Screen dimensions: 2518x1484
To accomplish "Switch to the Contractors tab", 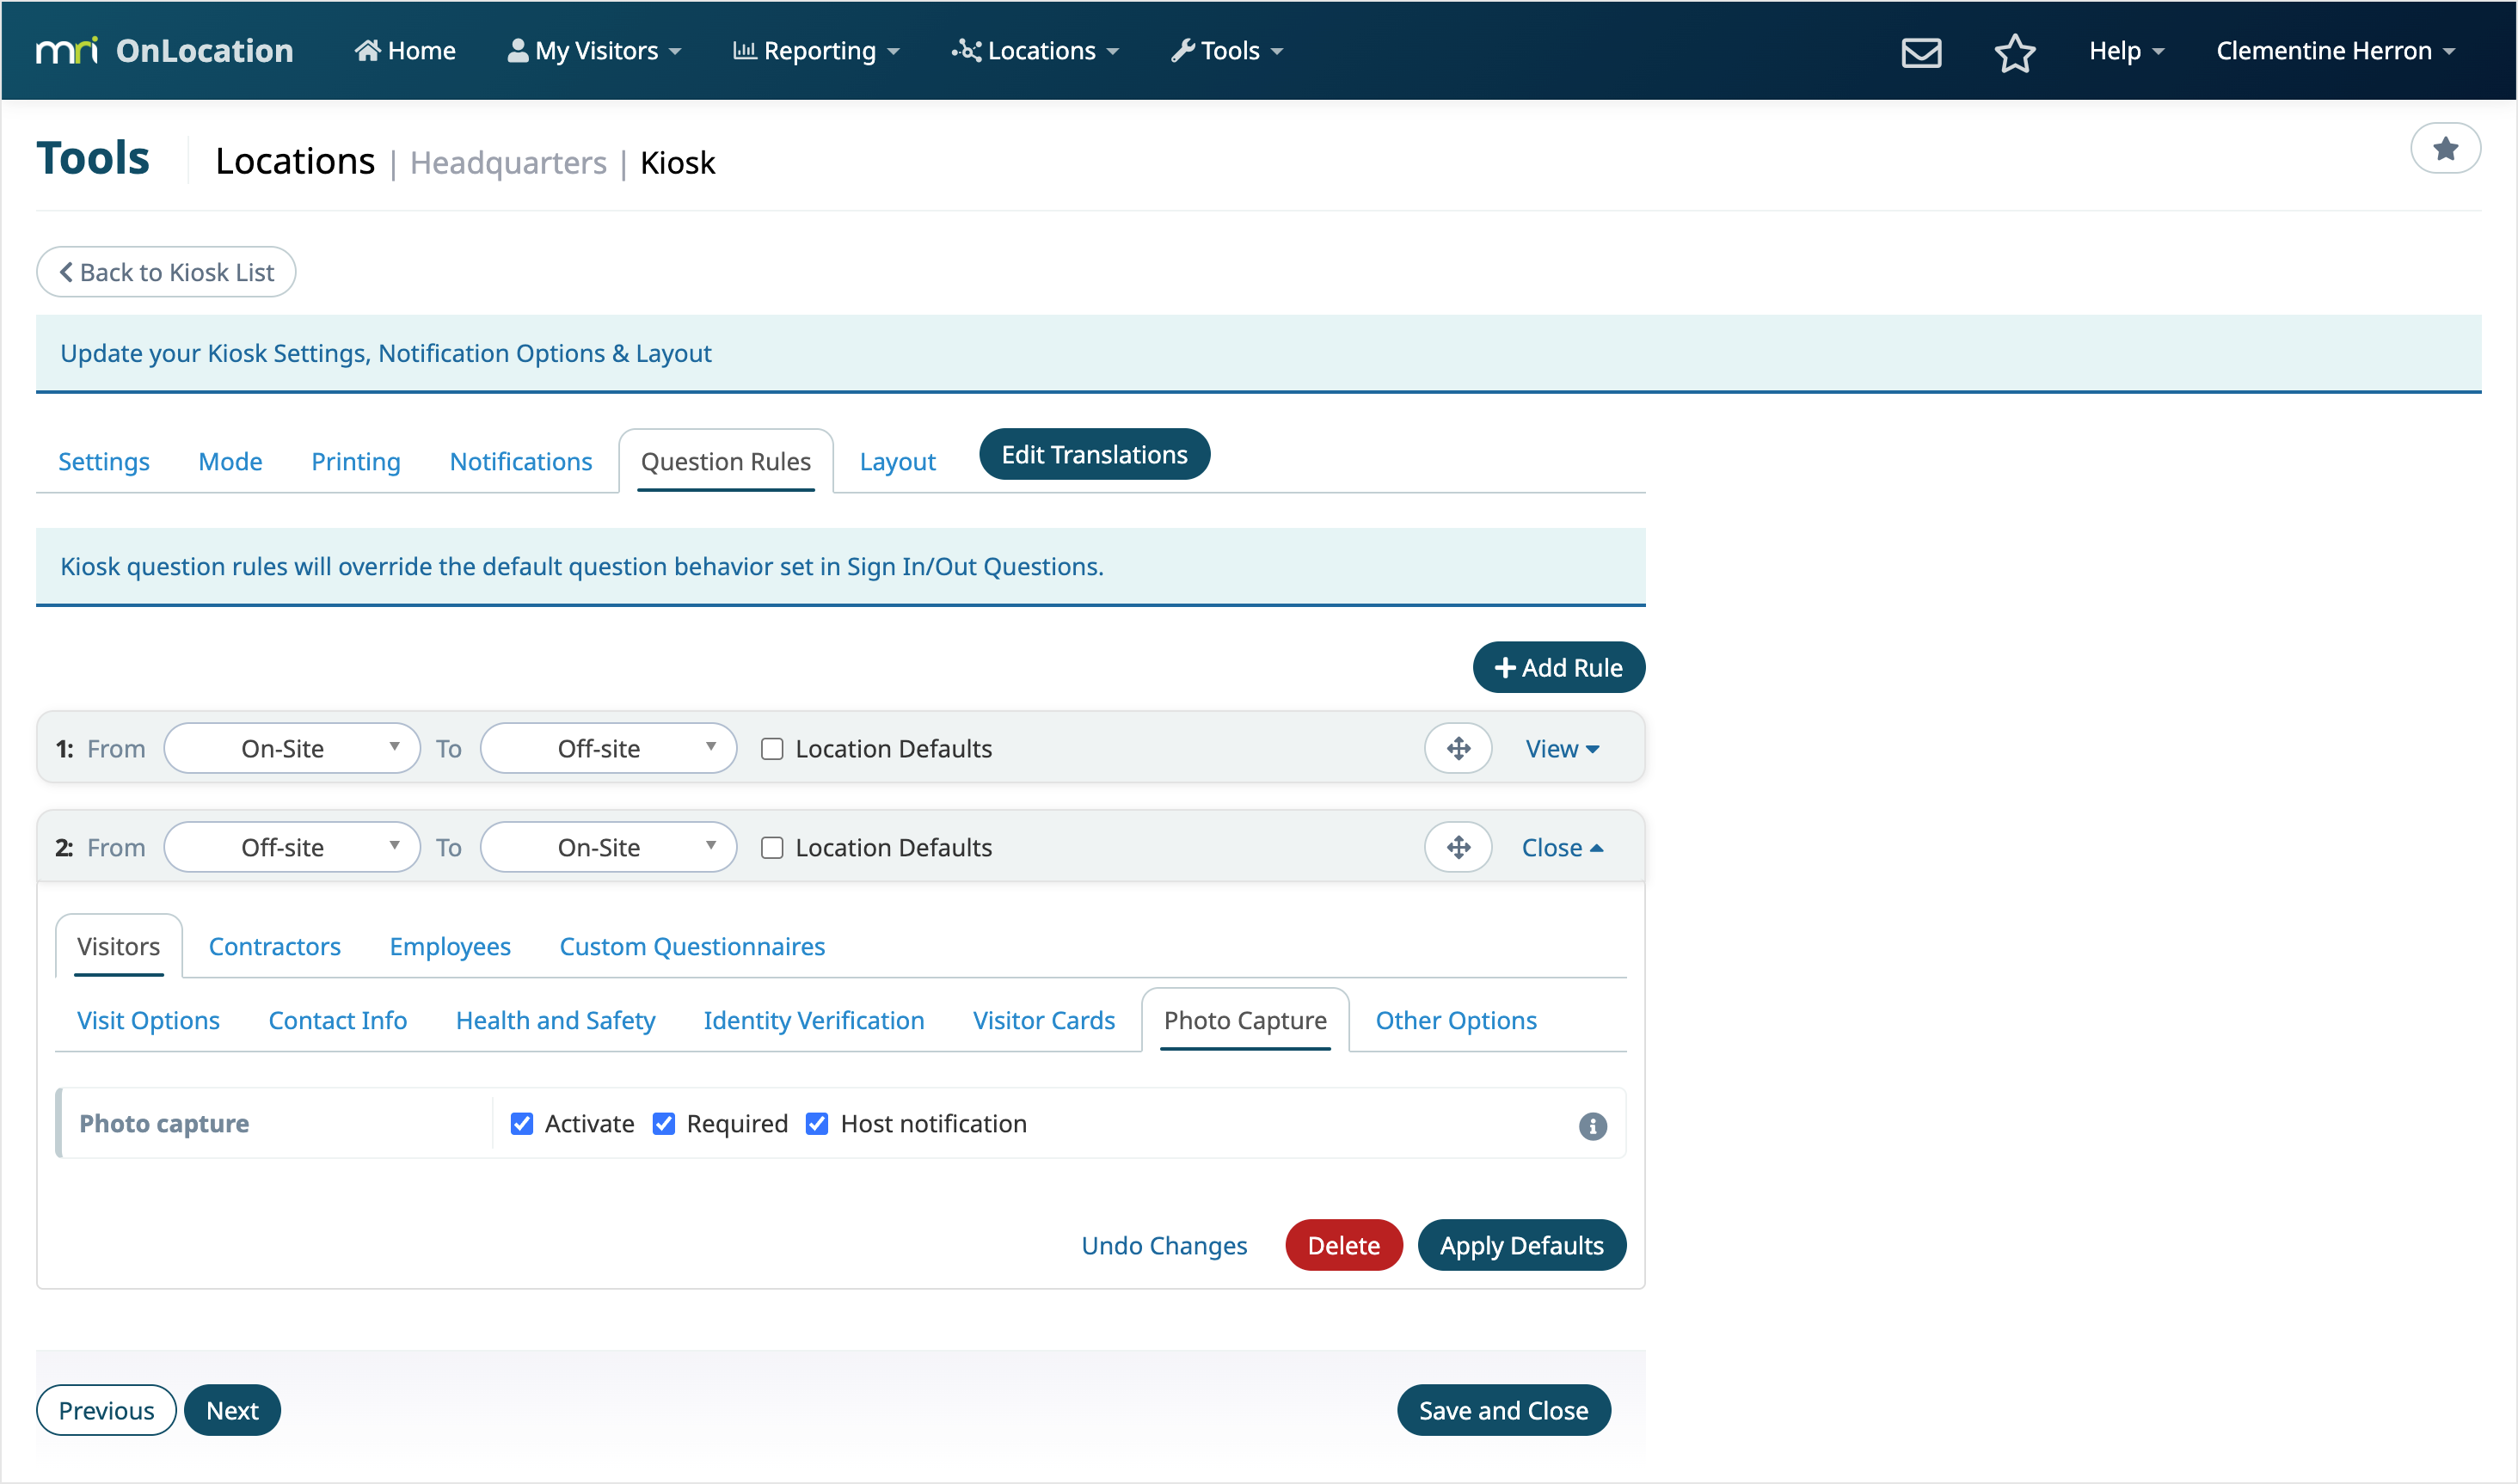I will pos(274,946).
